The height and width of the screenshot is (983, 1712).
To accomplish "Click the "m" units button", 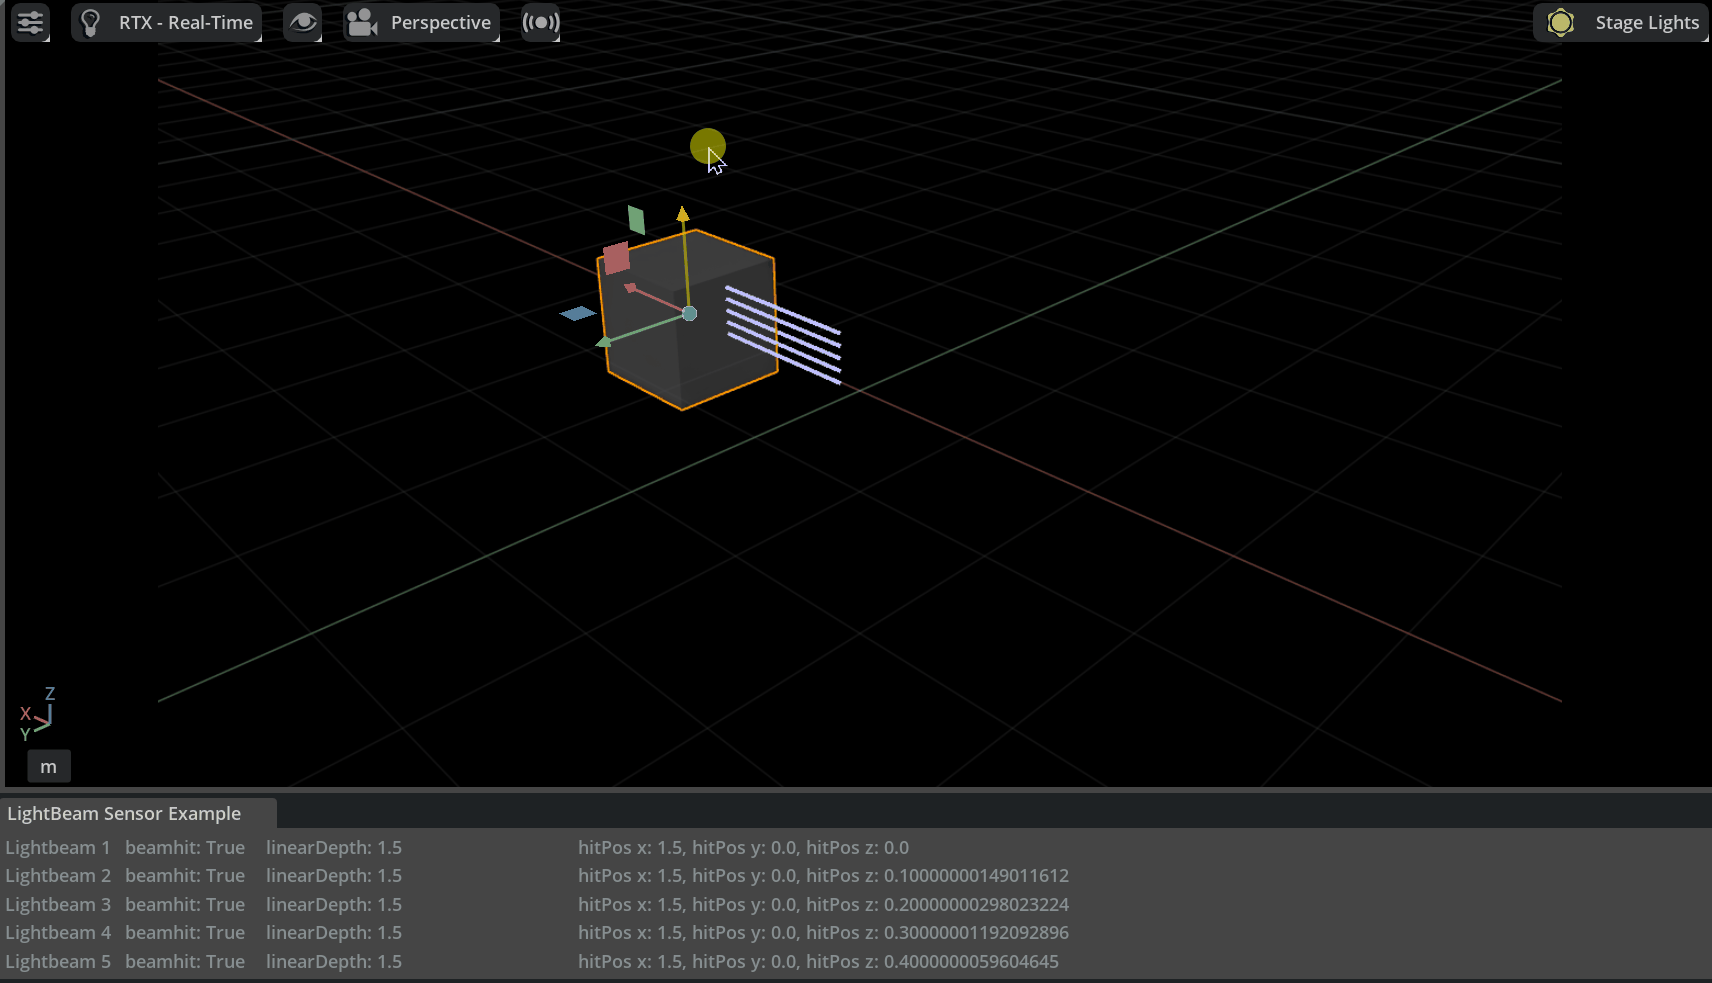I will coord(48,767).
